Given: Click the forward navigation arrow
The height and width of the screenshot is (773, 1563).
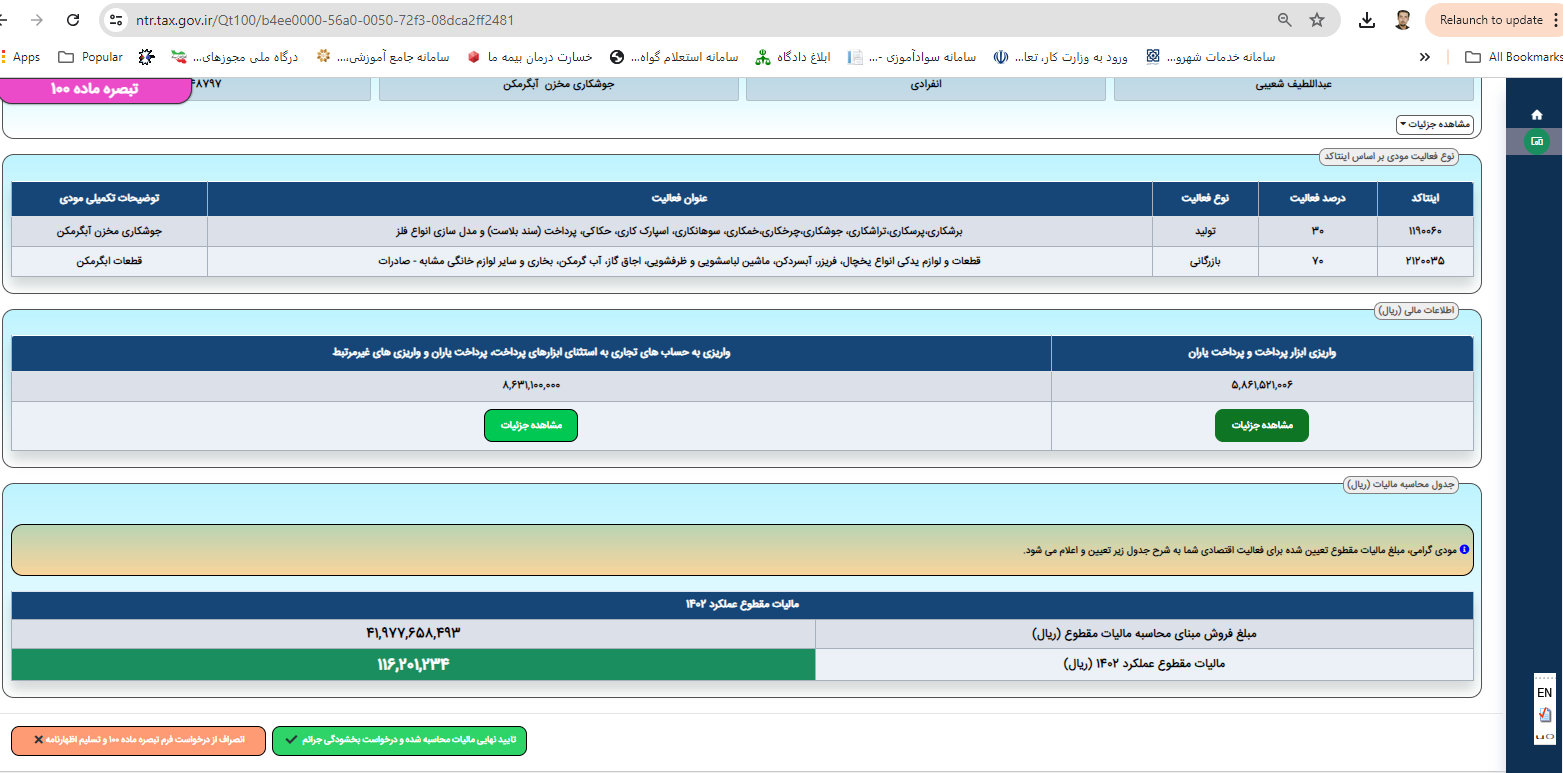Looking at the screenshot, I should click(37, 20).
